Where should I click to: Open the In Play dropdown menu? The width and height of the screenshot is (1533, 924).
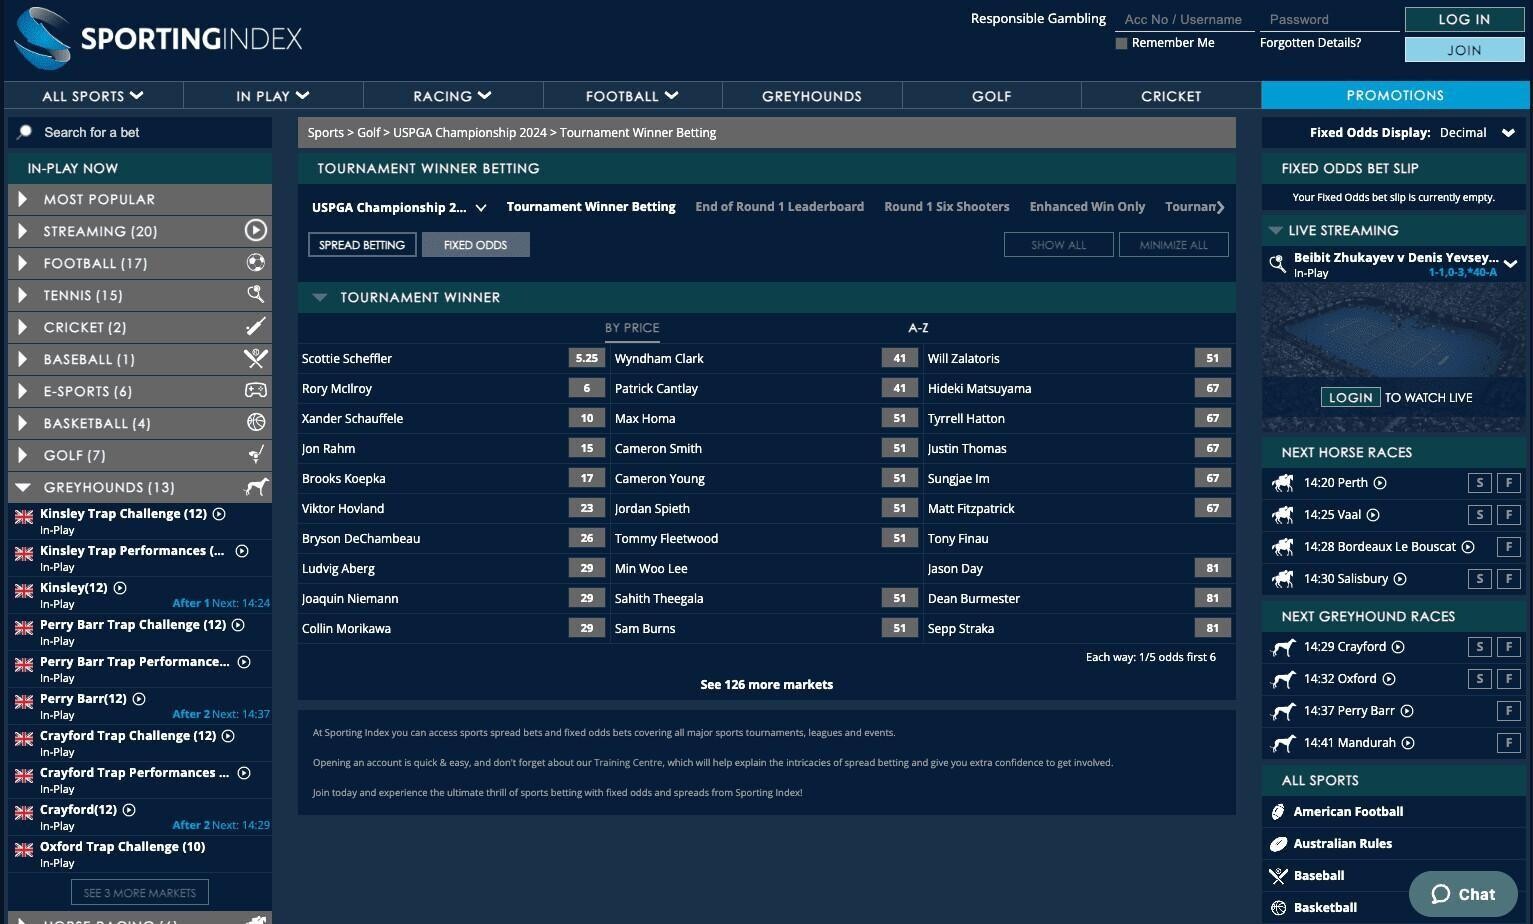pos(273,96)
